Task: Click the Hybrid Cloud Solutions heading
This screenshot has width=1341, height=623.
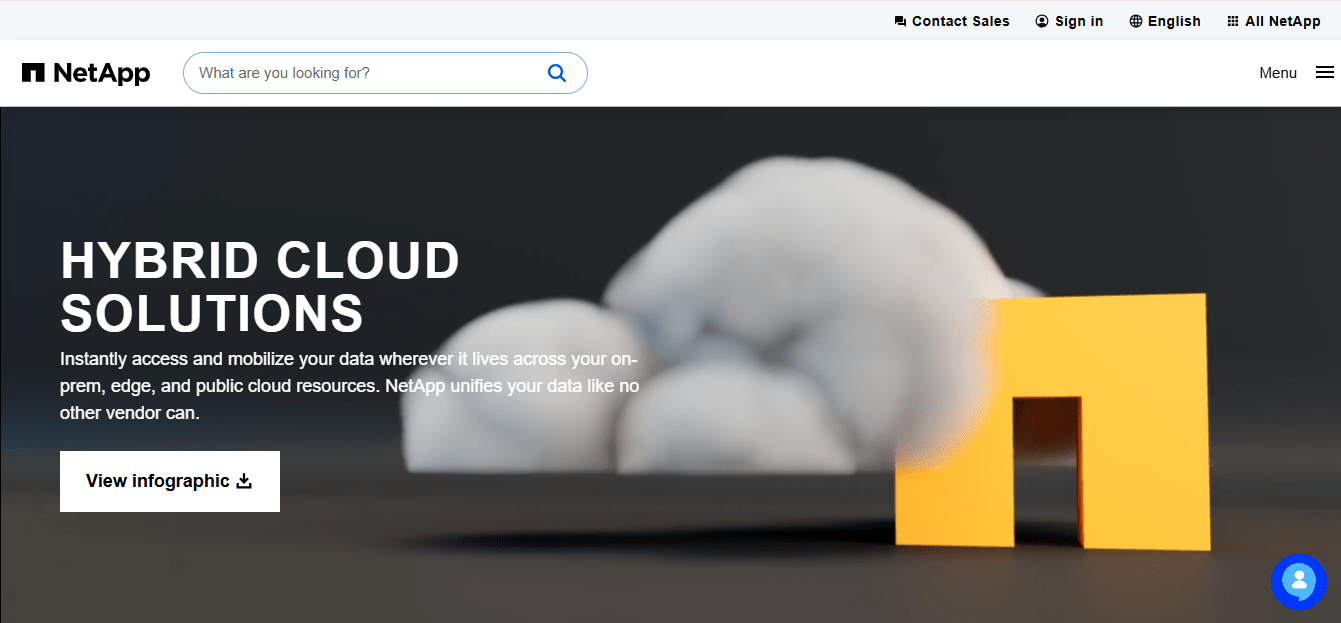Action: click(x=260, y=286)
